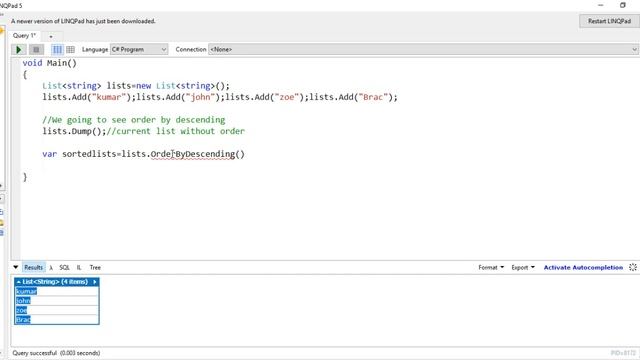
Task: Collapse the results panel arrow
Action: pyautogui.click(x=16, y=267)
